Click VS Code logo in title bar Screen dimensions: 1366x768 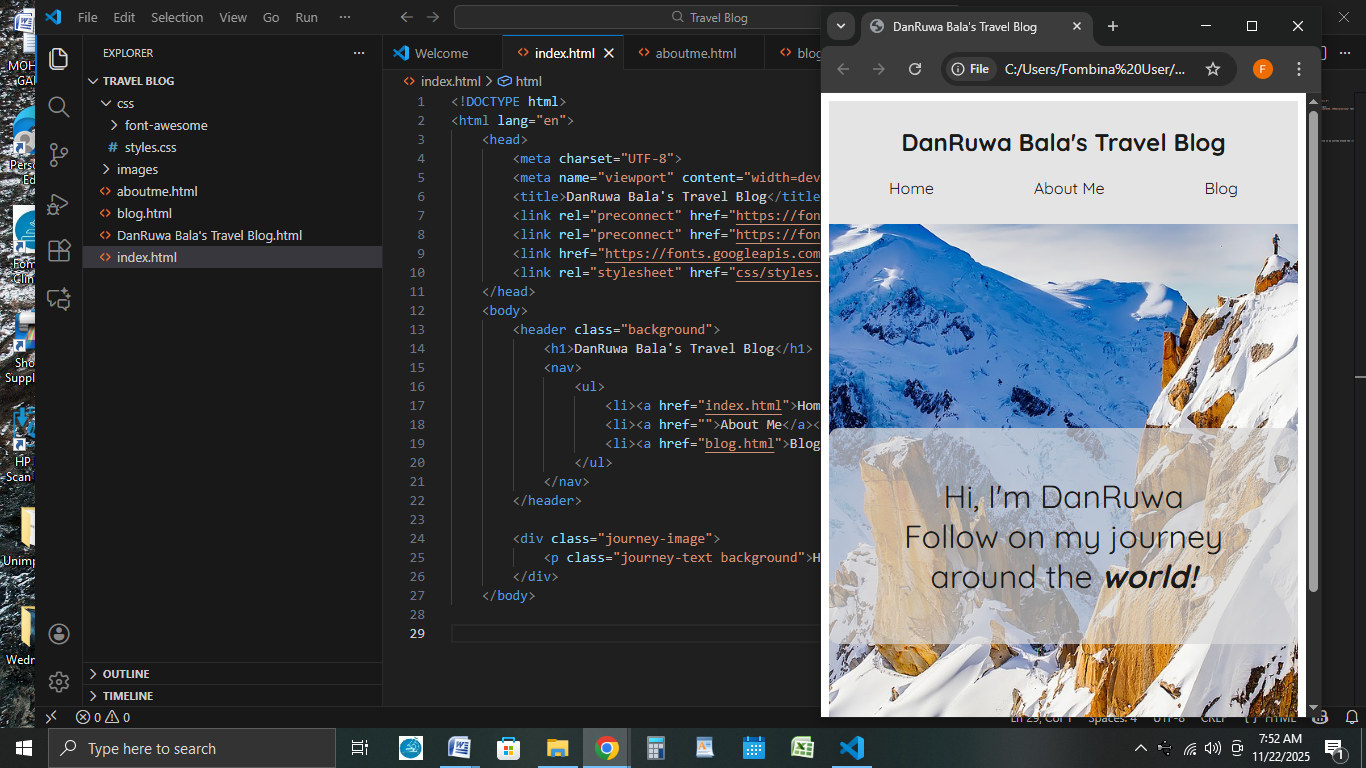point(53,17)
